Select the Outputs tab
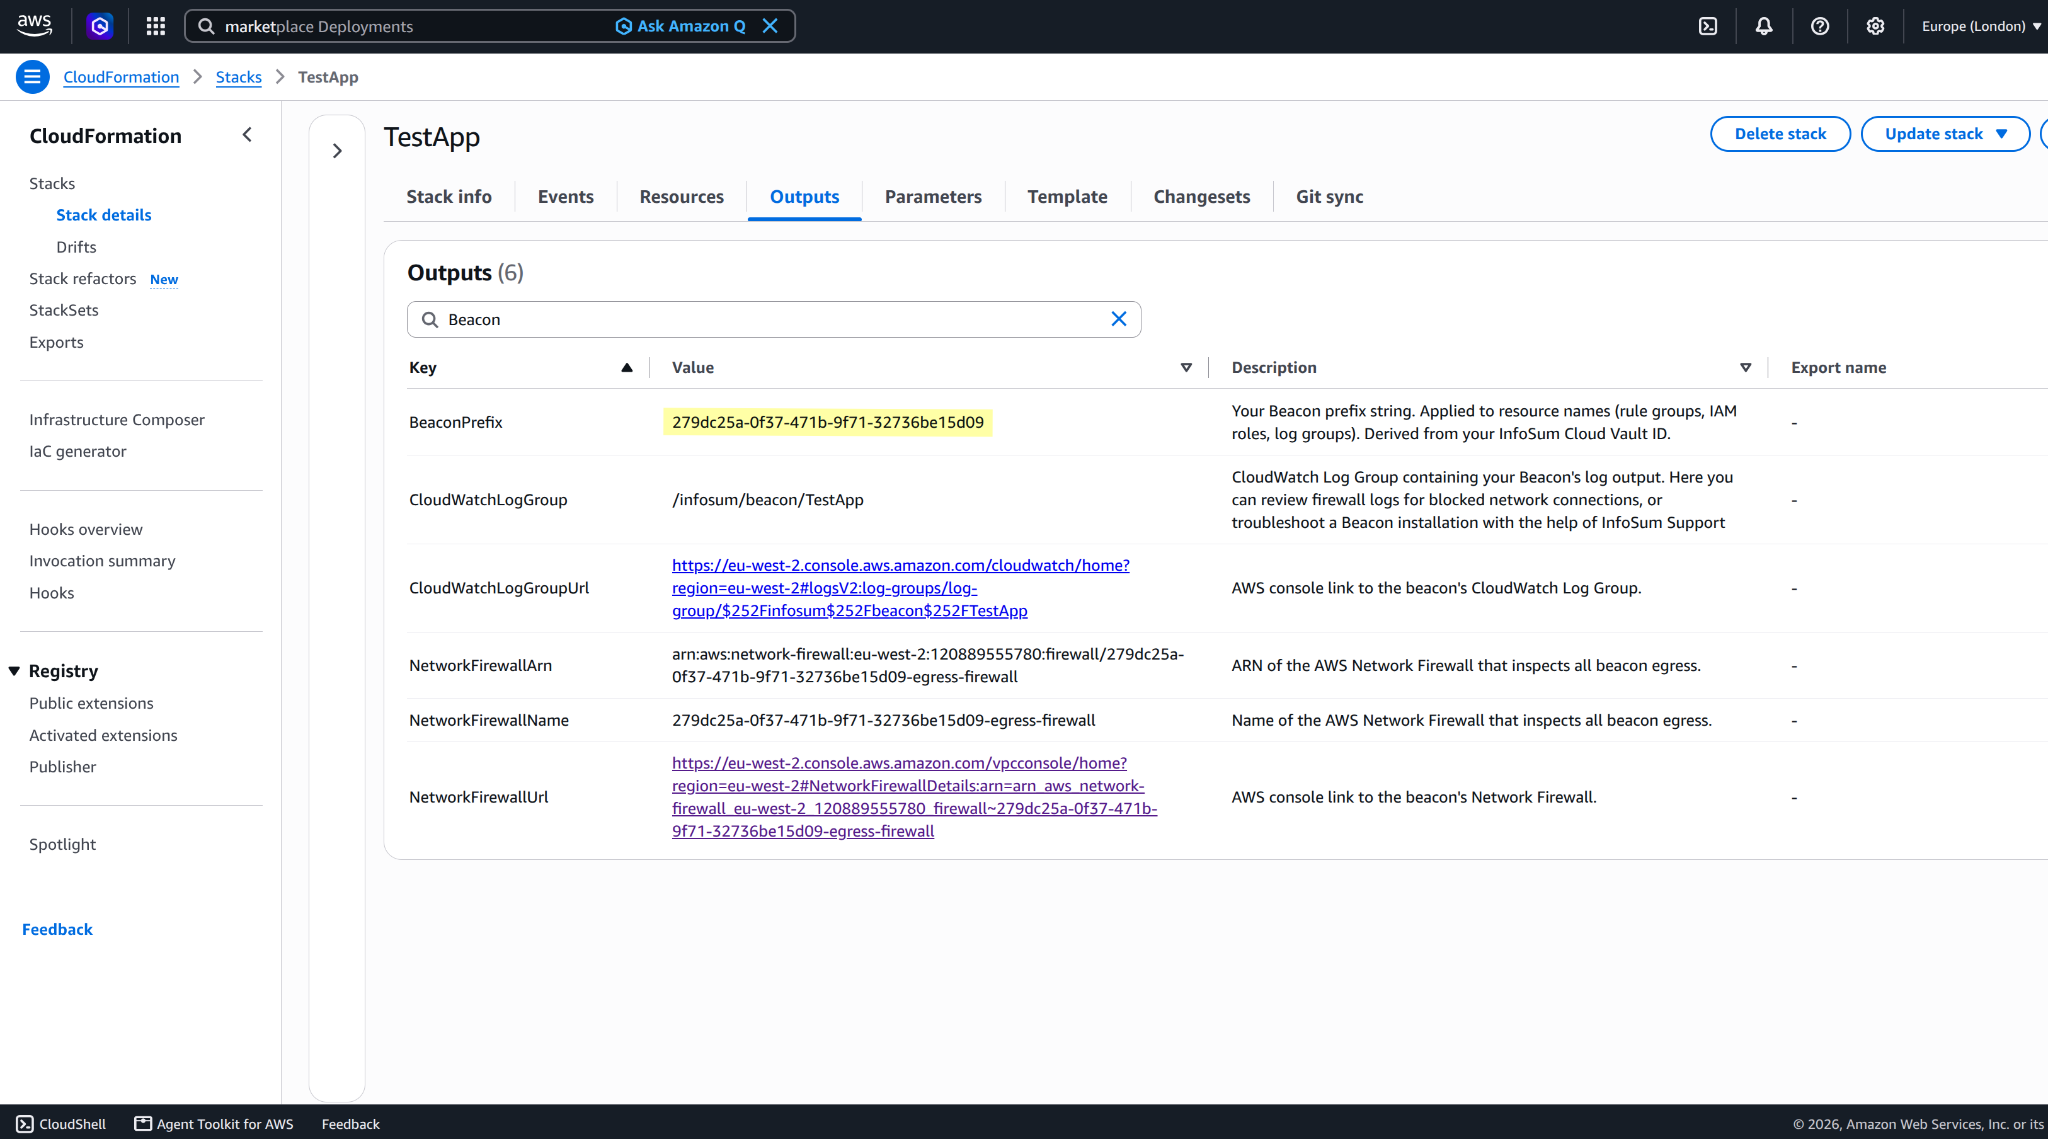2048x1139 pixels. tap(805, 197)
